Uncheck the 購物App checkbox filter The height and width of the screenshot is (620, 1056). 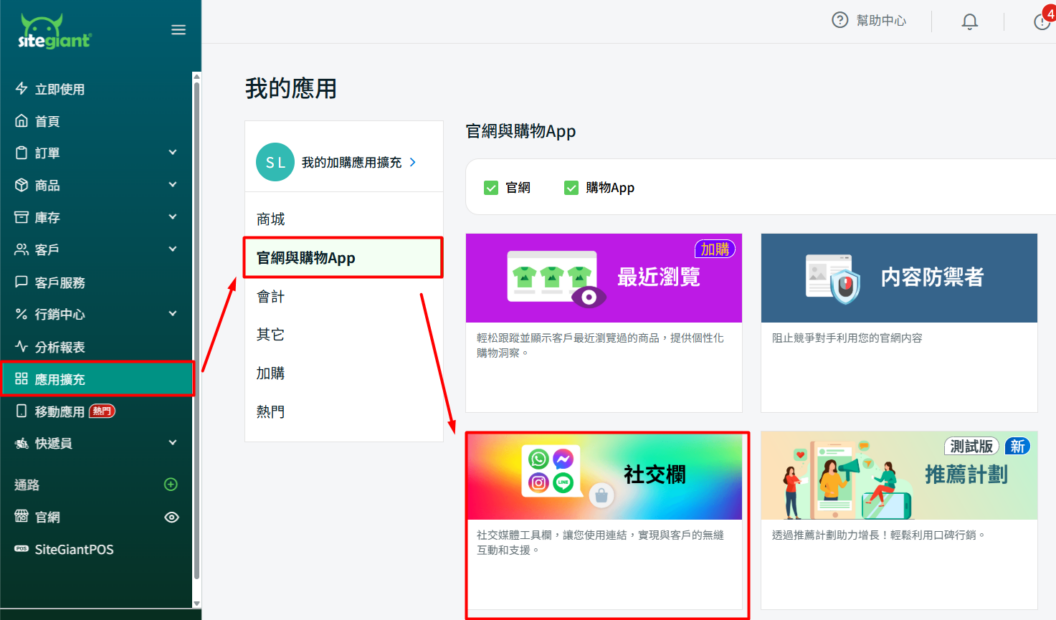pos(571,187)
